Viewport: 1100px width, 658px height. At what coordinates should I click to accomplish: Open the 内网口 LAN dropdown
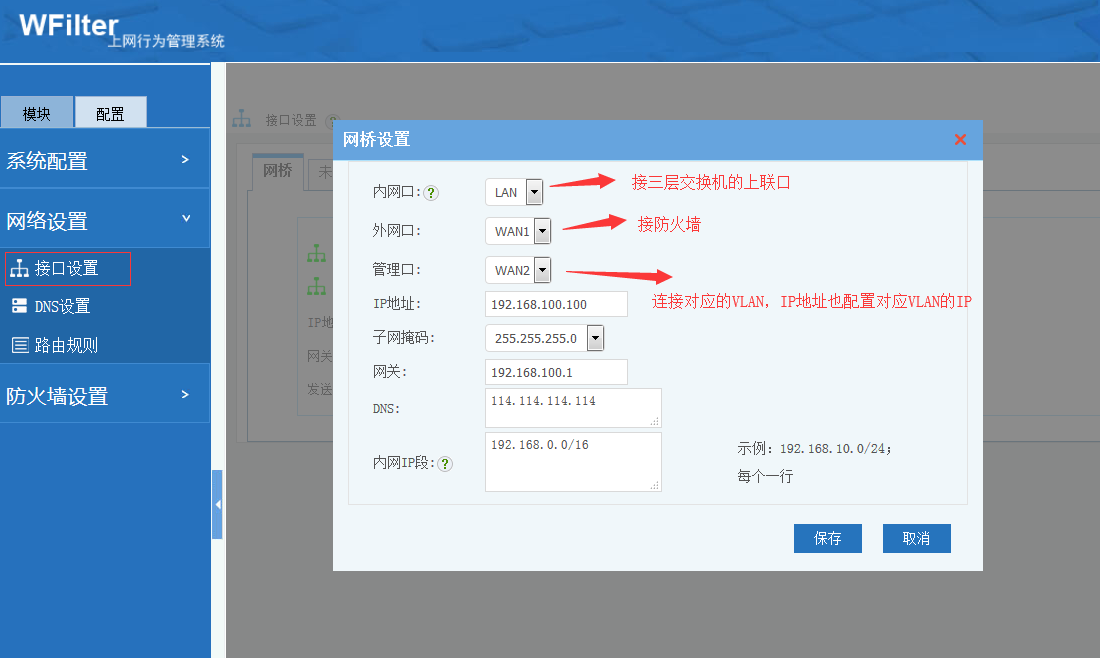pyautogui.click(x=534, y=193)
